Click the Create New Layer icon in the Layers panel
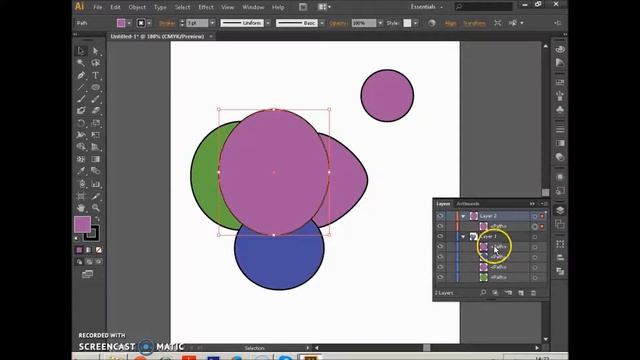The width and height of the screenshot is (640, 360). [x=521, y=293]
